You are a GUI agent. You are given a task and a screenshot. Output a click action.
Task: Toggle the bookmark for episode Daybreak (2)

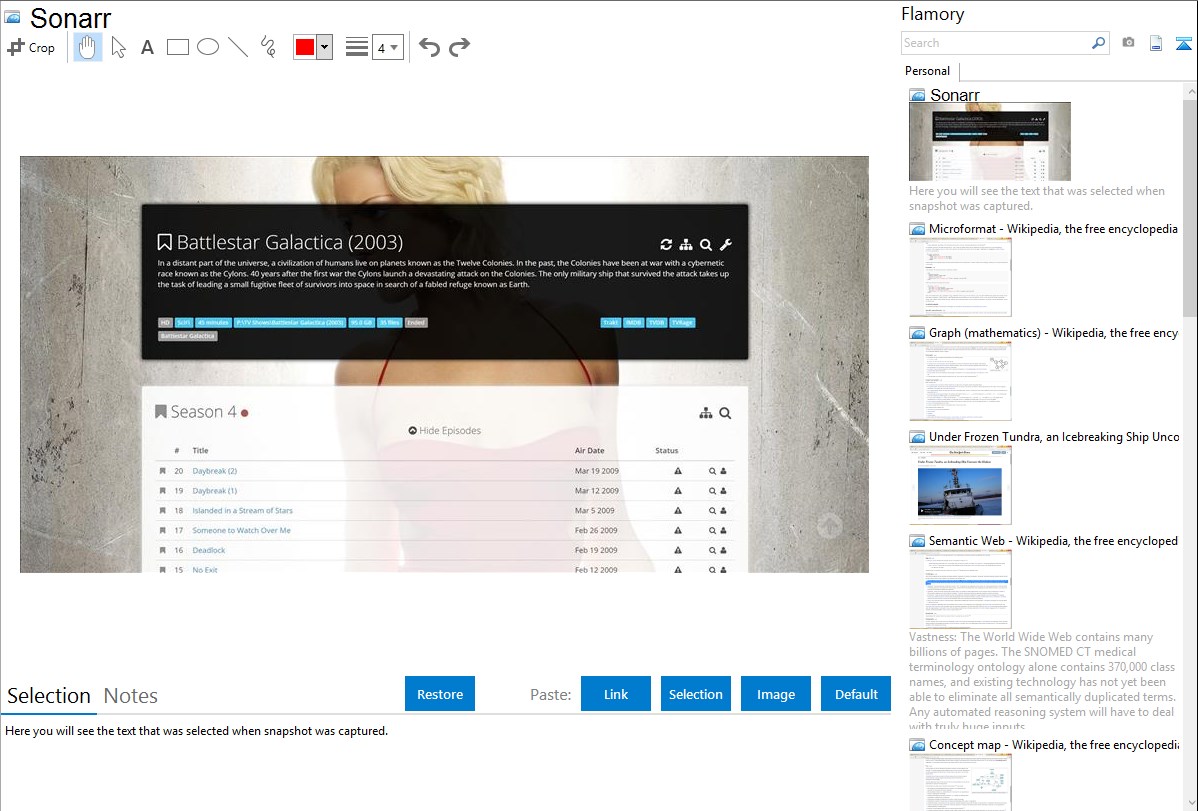(162, 471)
